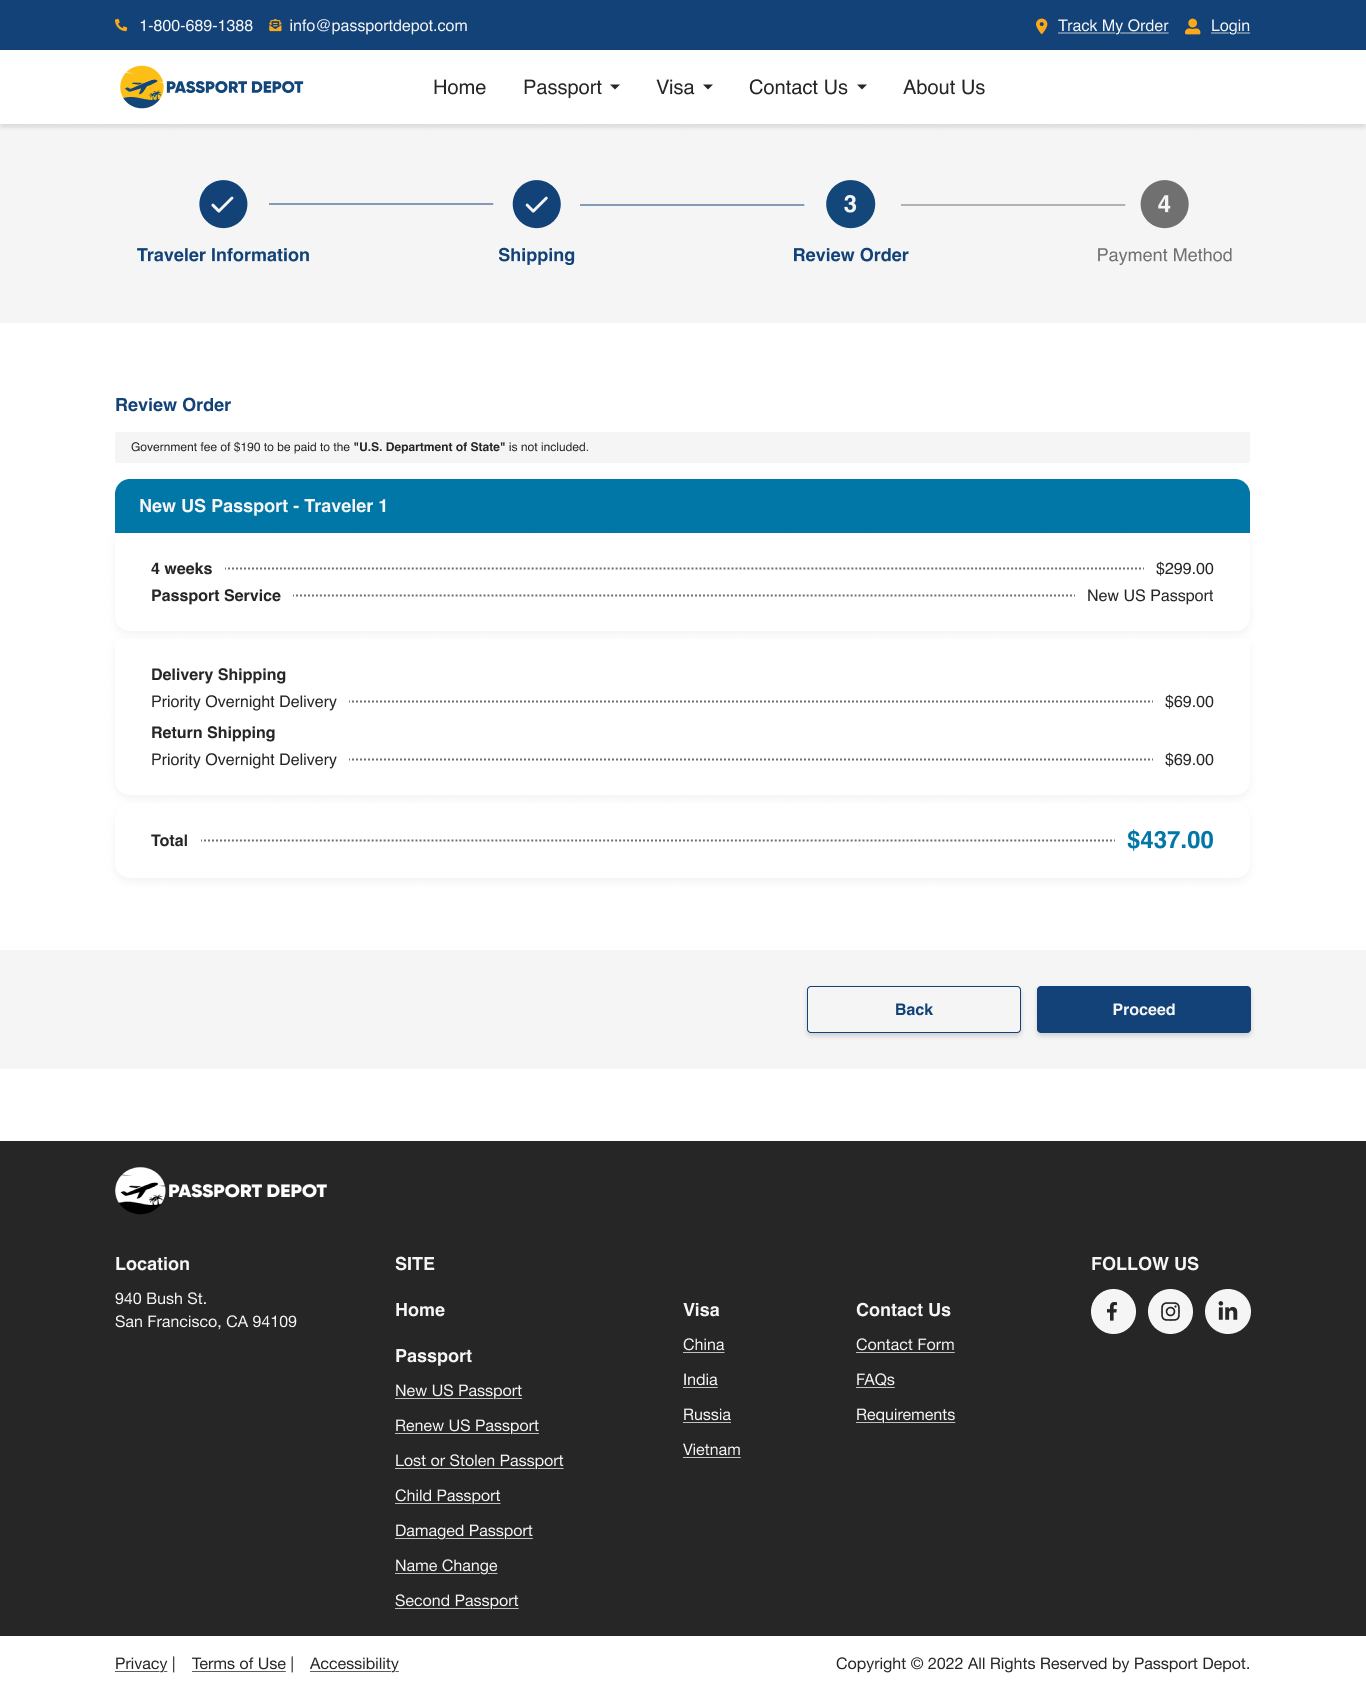
Task: Click the phone icon in top bar
Action: coord(121,26)
